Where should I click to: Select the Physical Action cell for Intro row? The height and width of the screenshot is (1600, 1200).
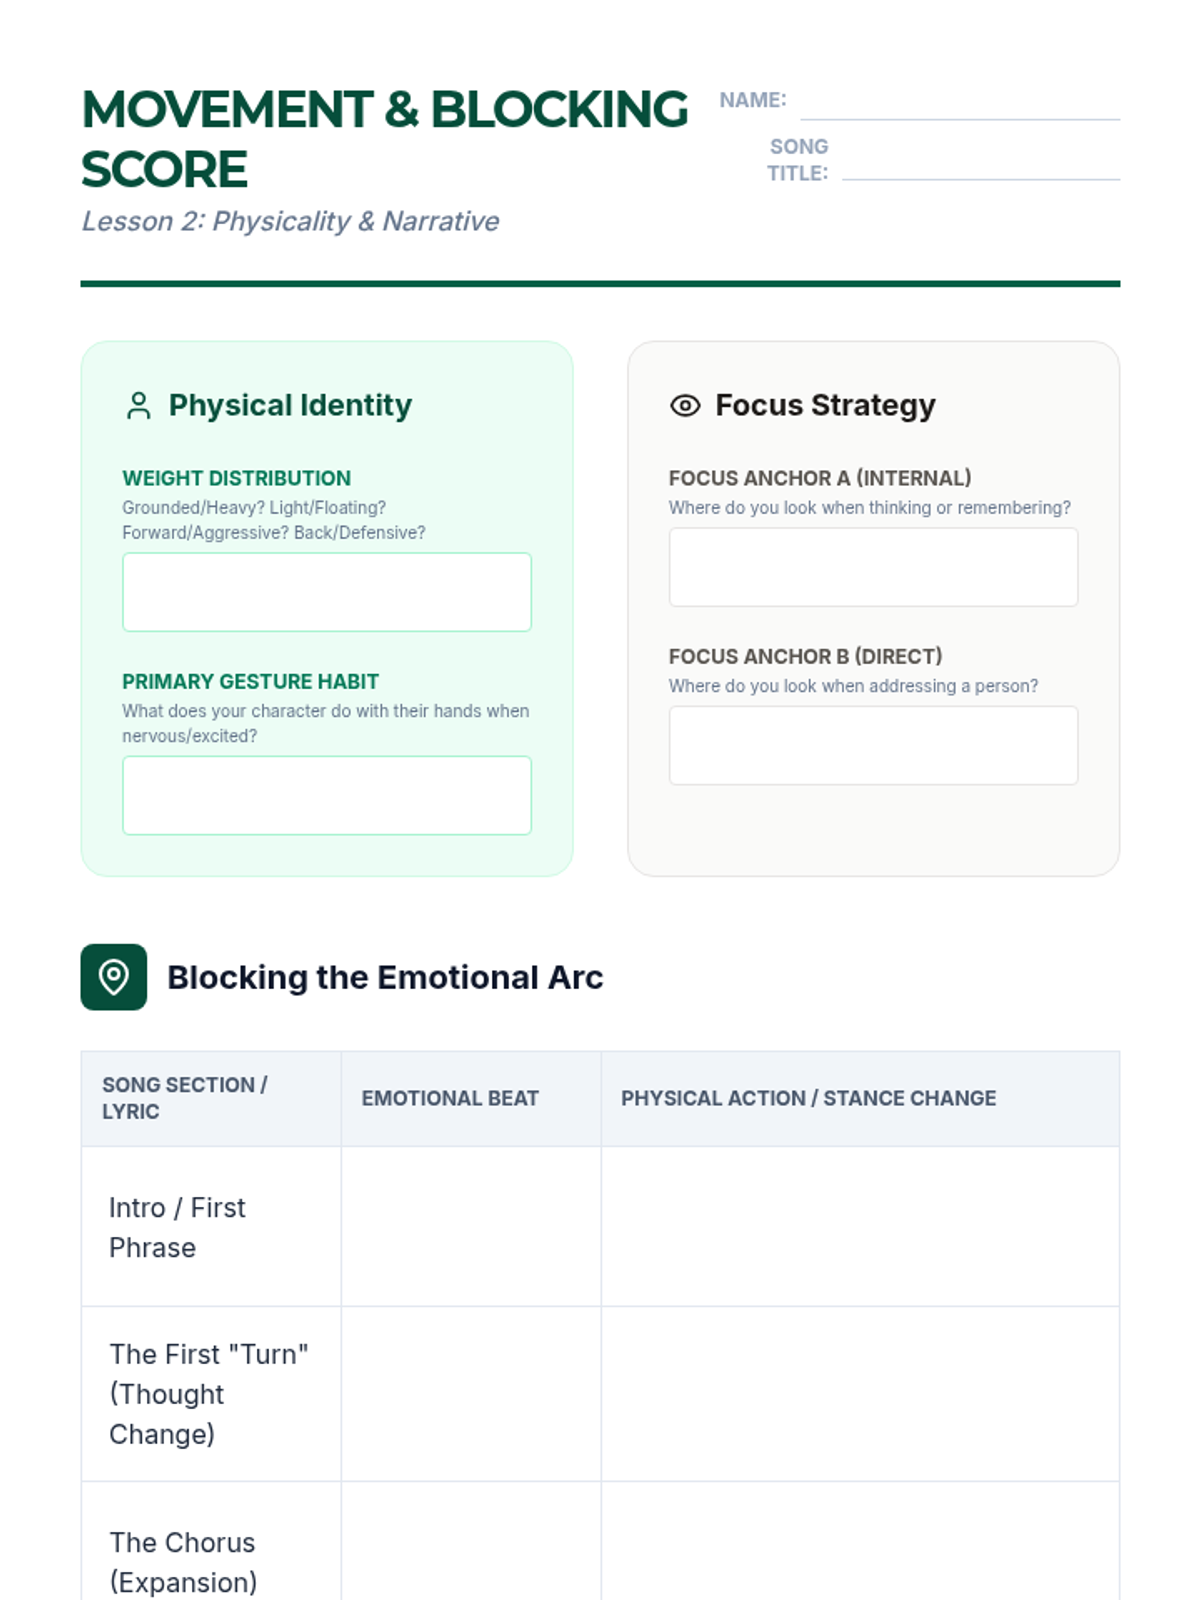click(x=860, y=1227)
